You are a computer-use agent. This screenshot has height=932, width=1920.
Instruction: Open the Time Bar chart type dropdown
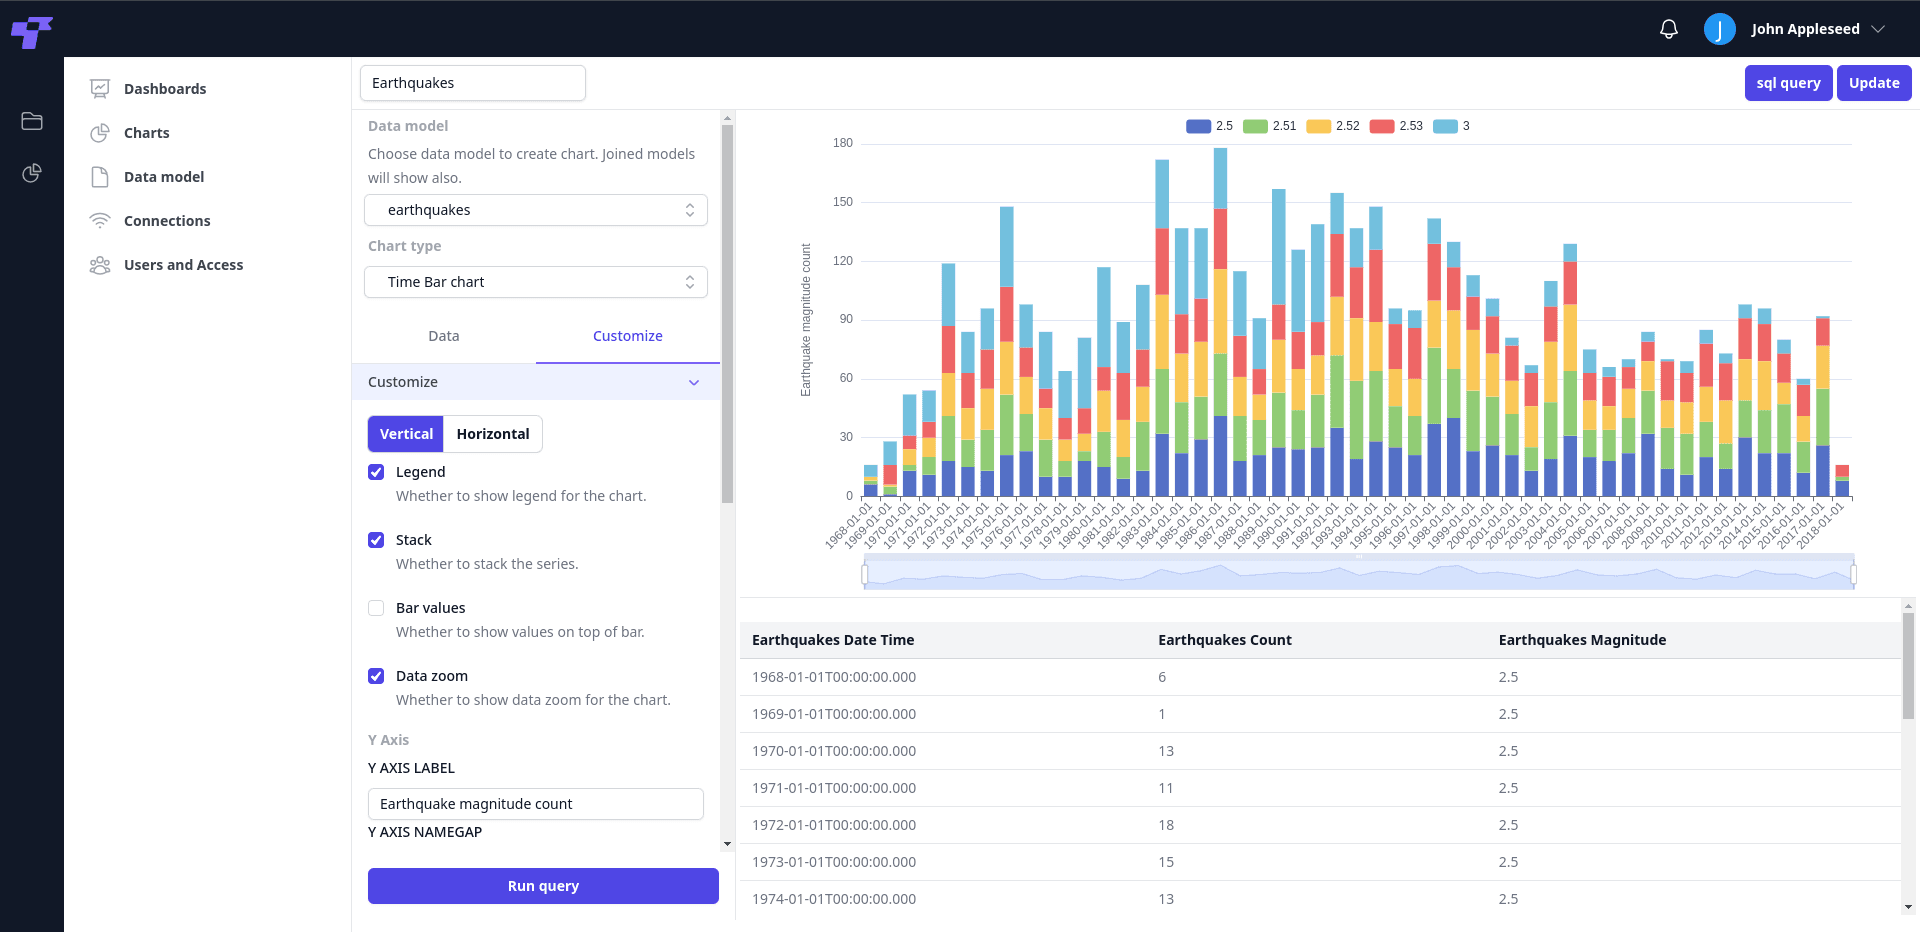click(536, 282)
